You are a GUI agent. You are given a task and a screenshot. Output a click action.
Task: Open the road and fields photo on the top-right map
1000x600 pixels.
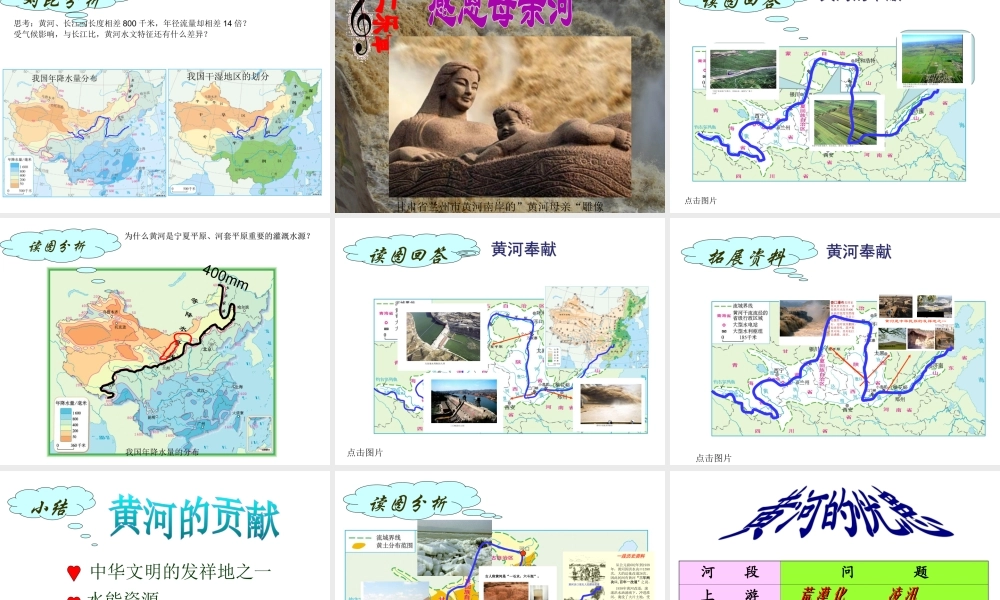[743, 70]
